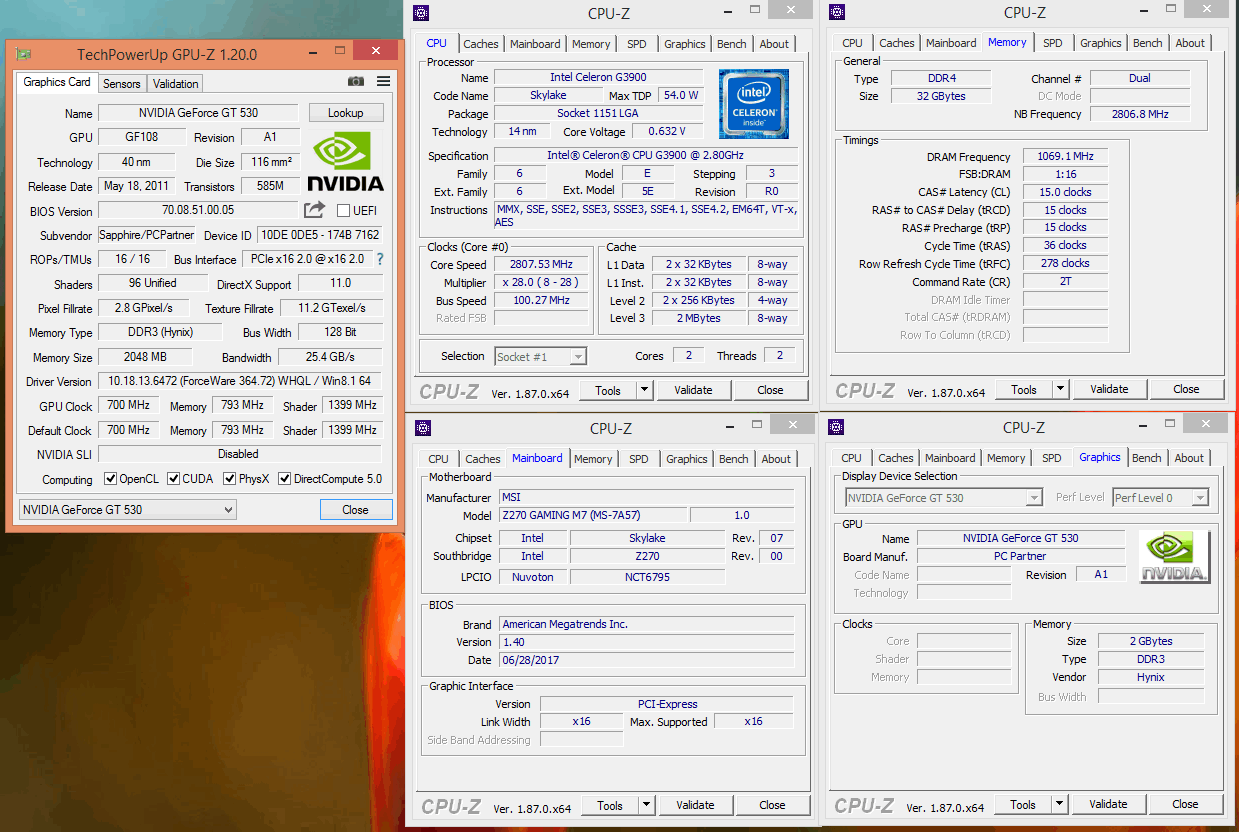Click the CPU-Z Mainboard window title icon
Image resolution: width=1239 pixels, height=832 pixels.
coord(423,428)
